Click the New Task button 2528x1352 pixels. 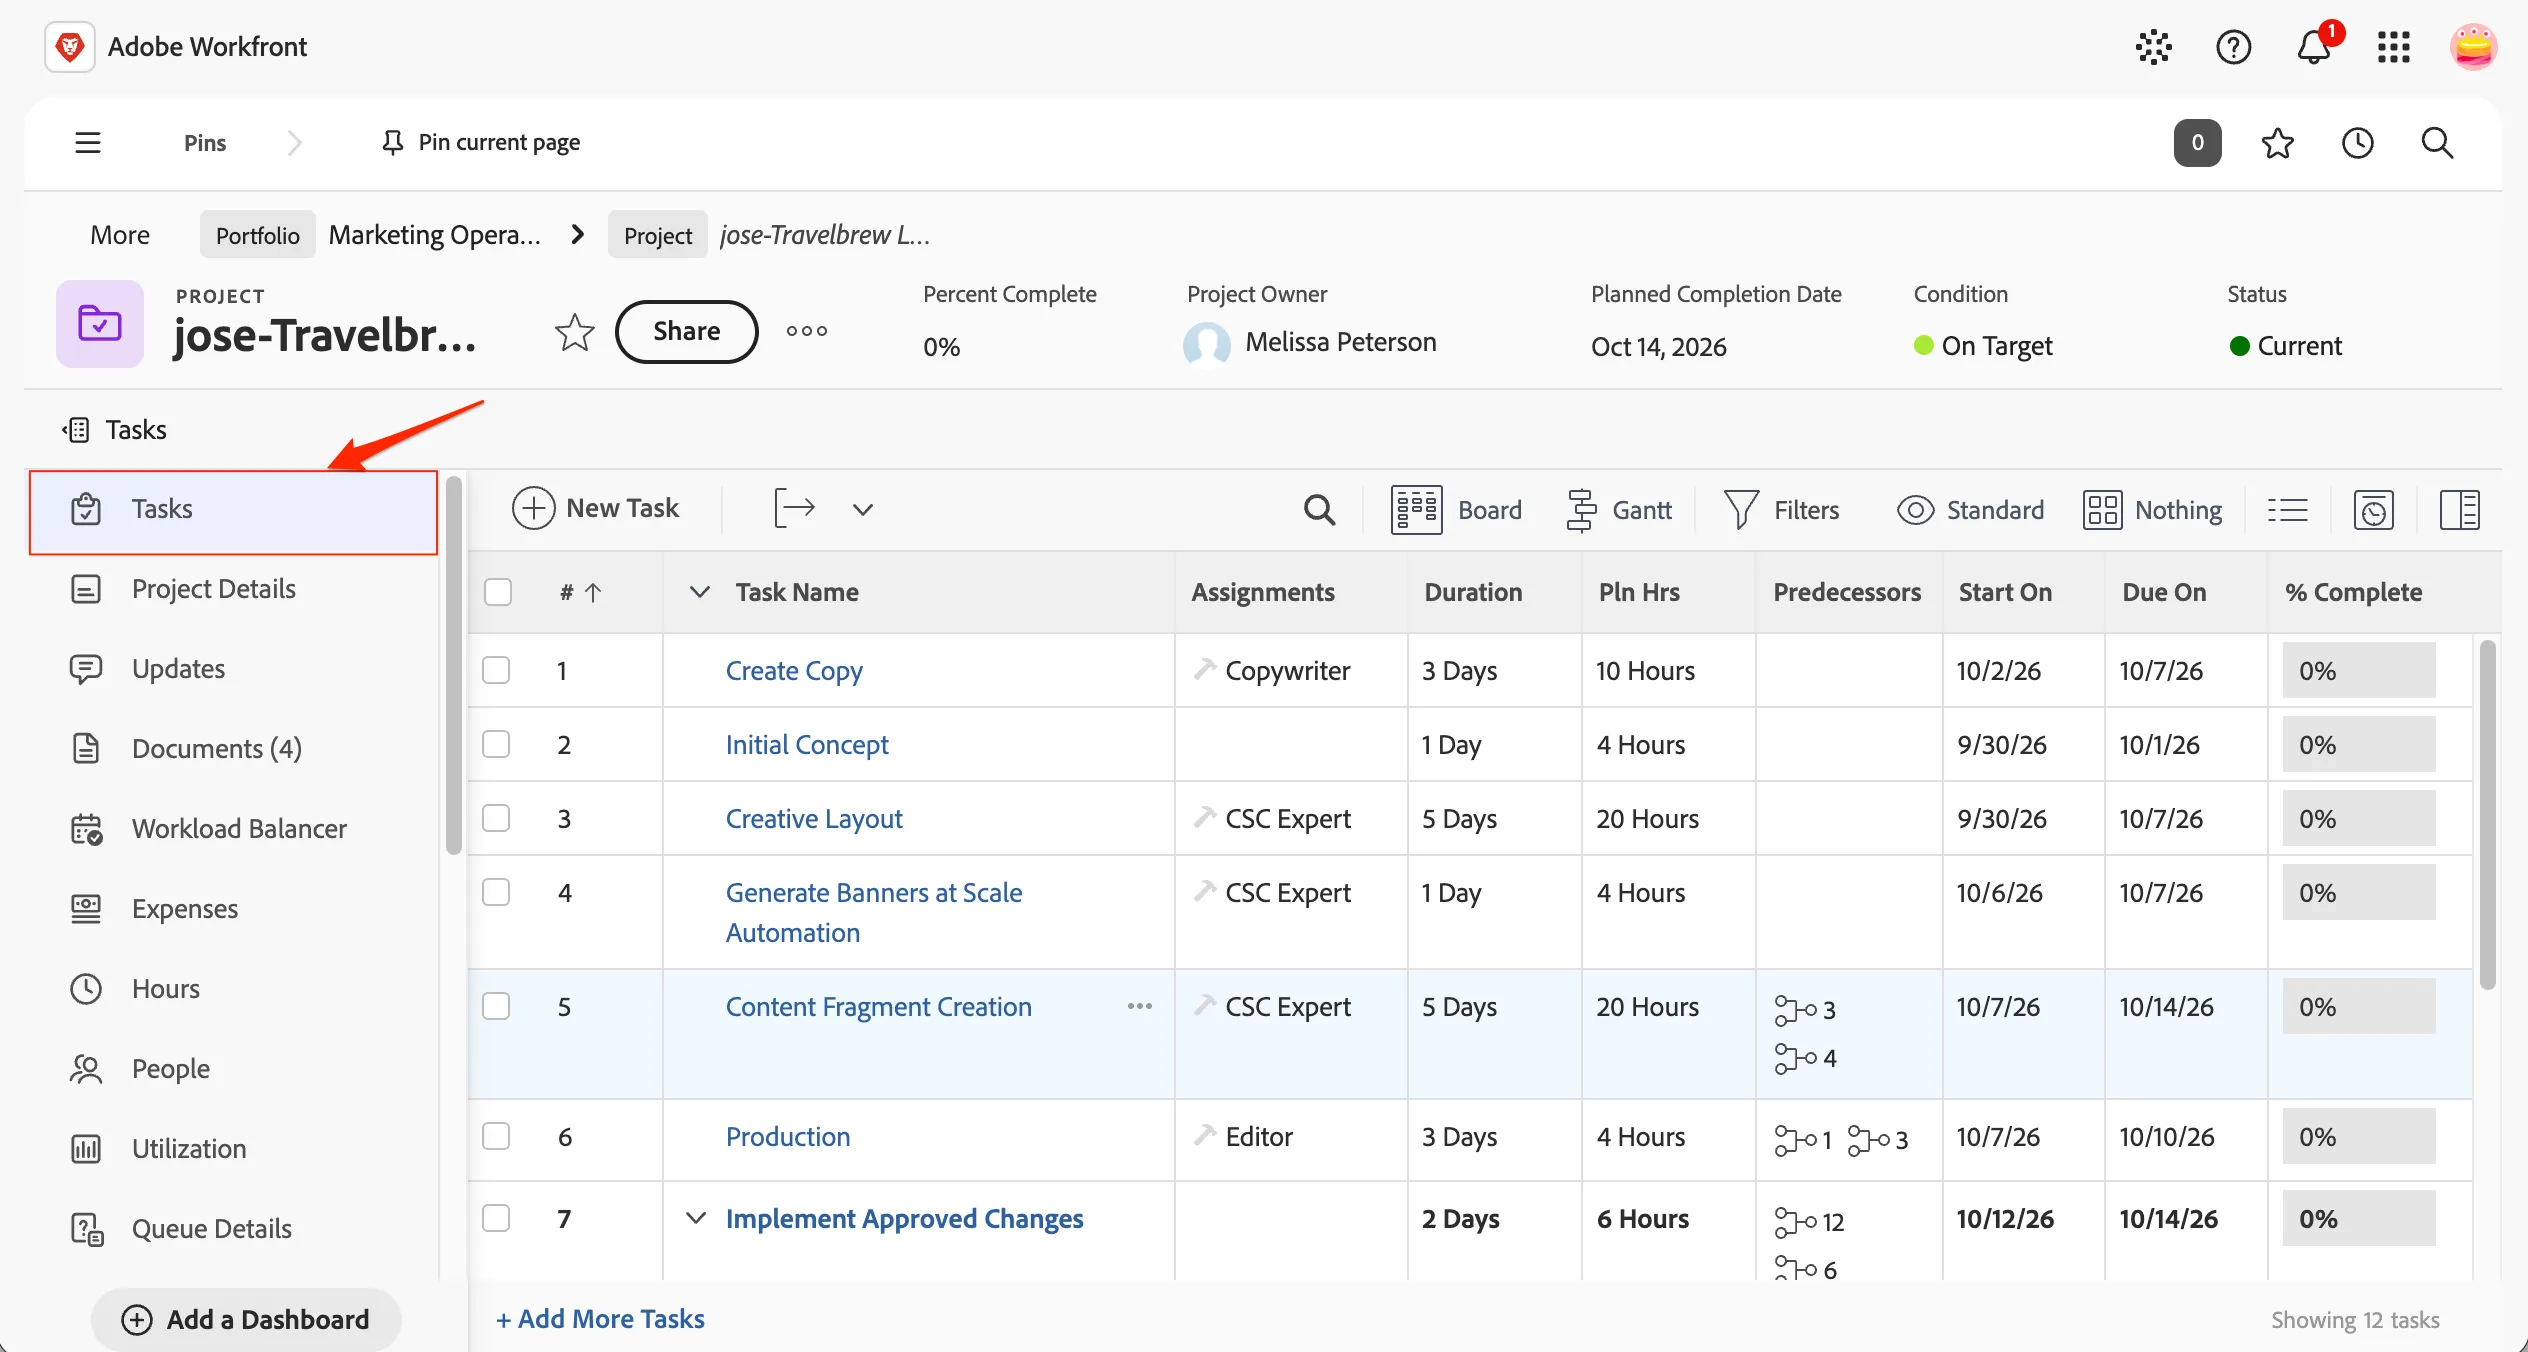[596, 508]
